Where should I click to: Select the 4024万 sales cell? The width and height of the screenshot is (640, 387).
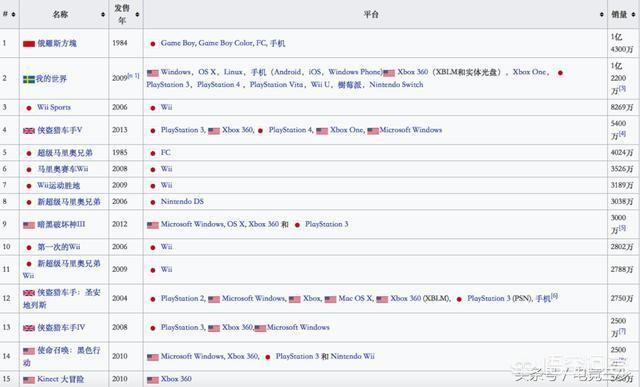click(623, 153)
